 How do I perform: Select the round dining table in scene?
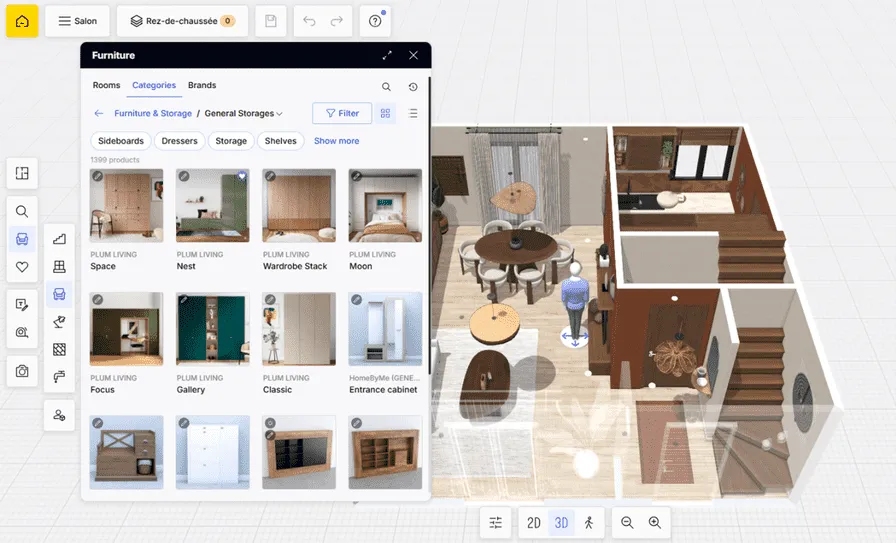(x=516, y=247)
